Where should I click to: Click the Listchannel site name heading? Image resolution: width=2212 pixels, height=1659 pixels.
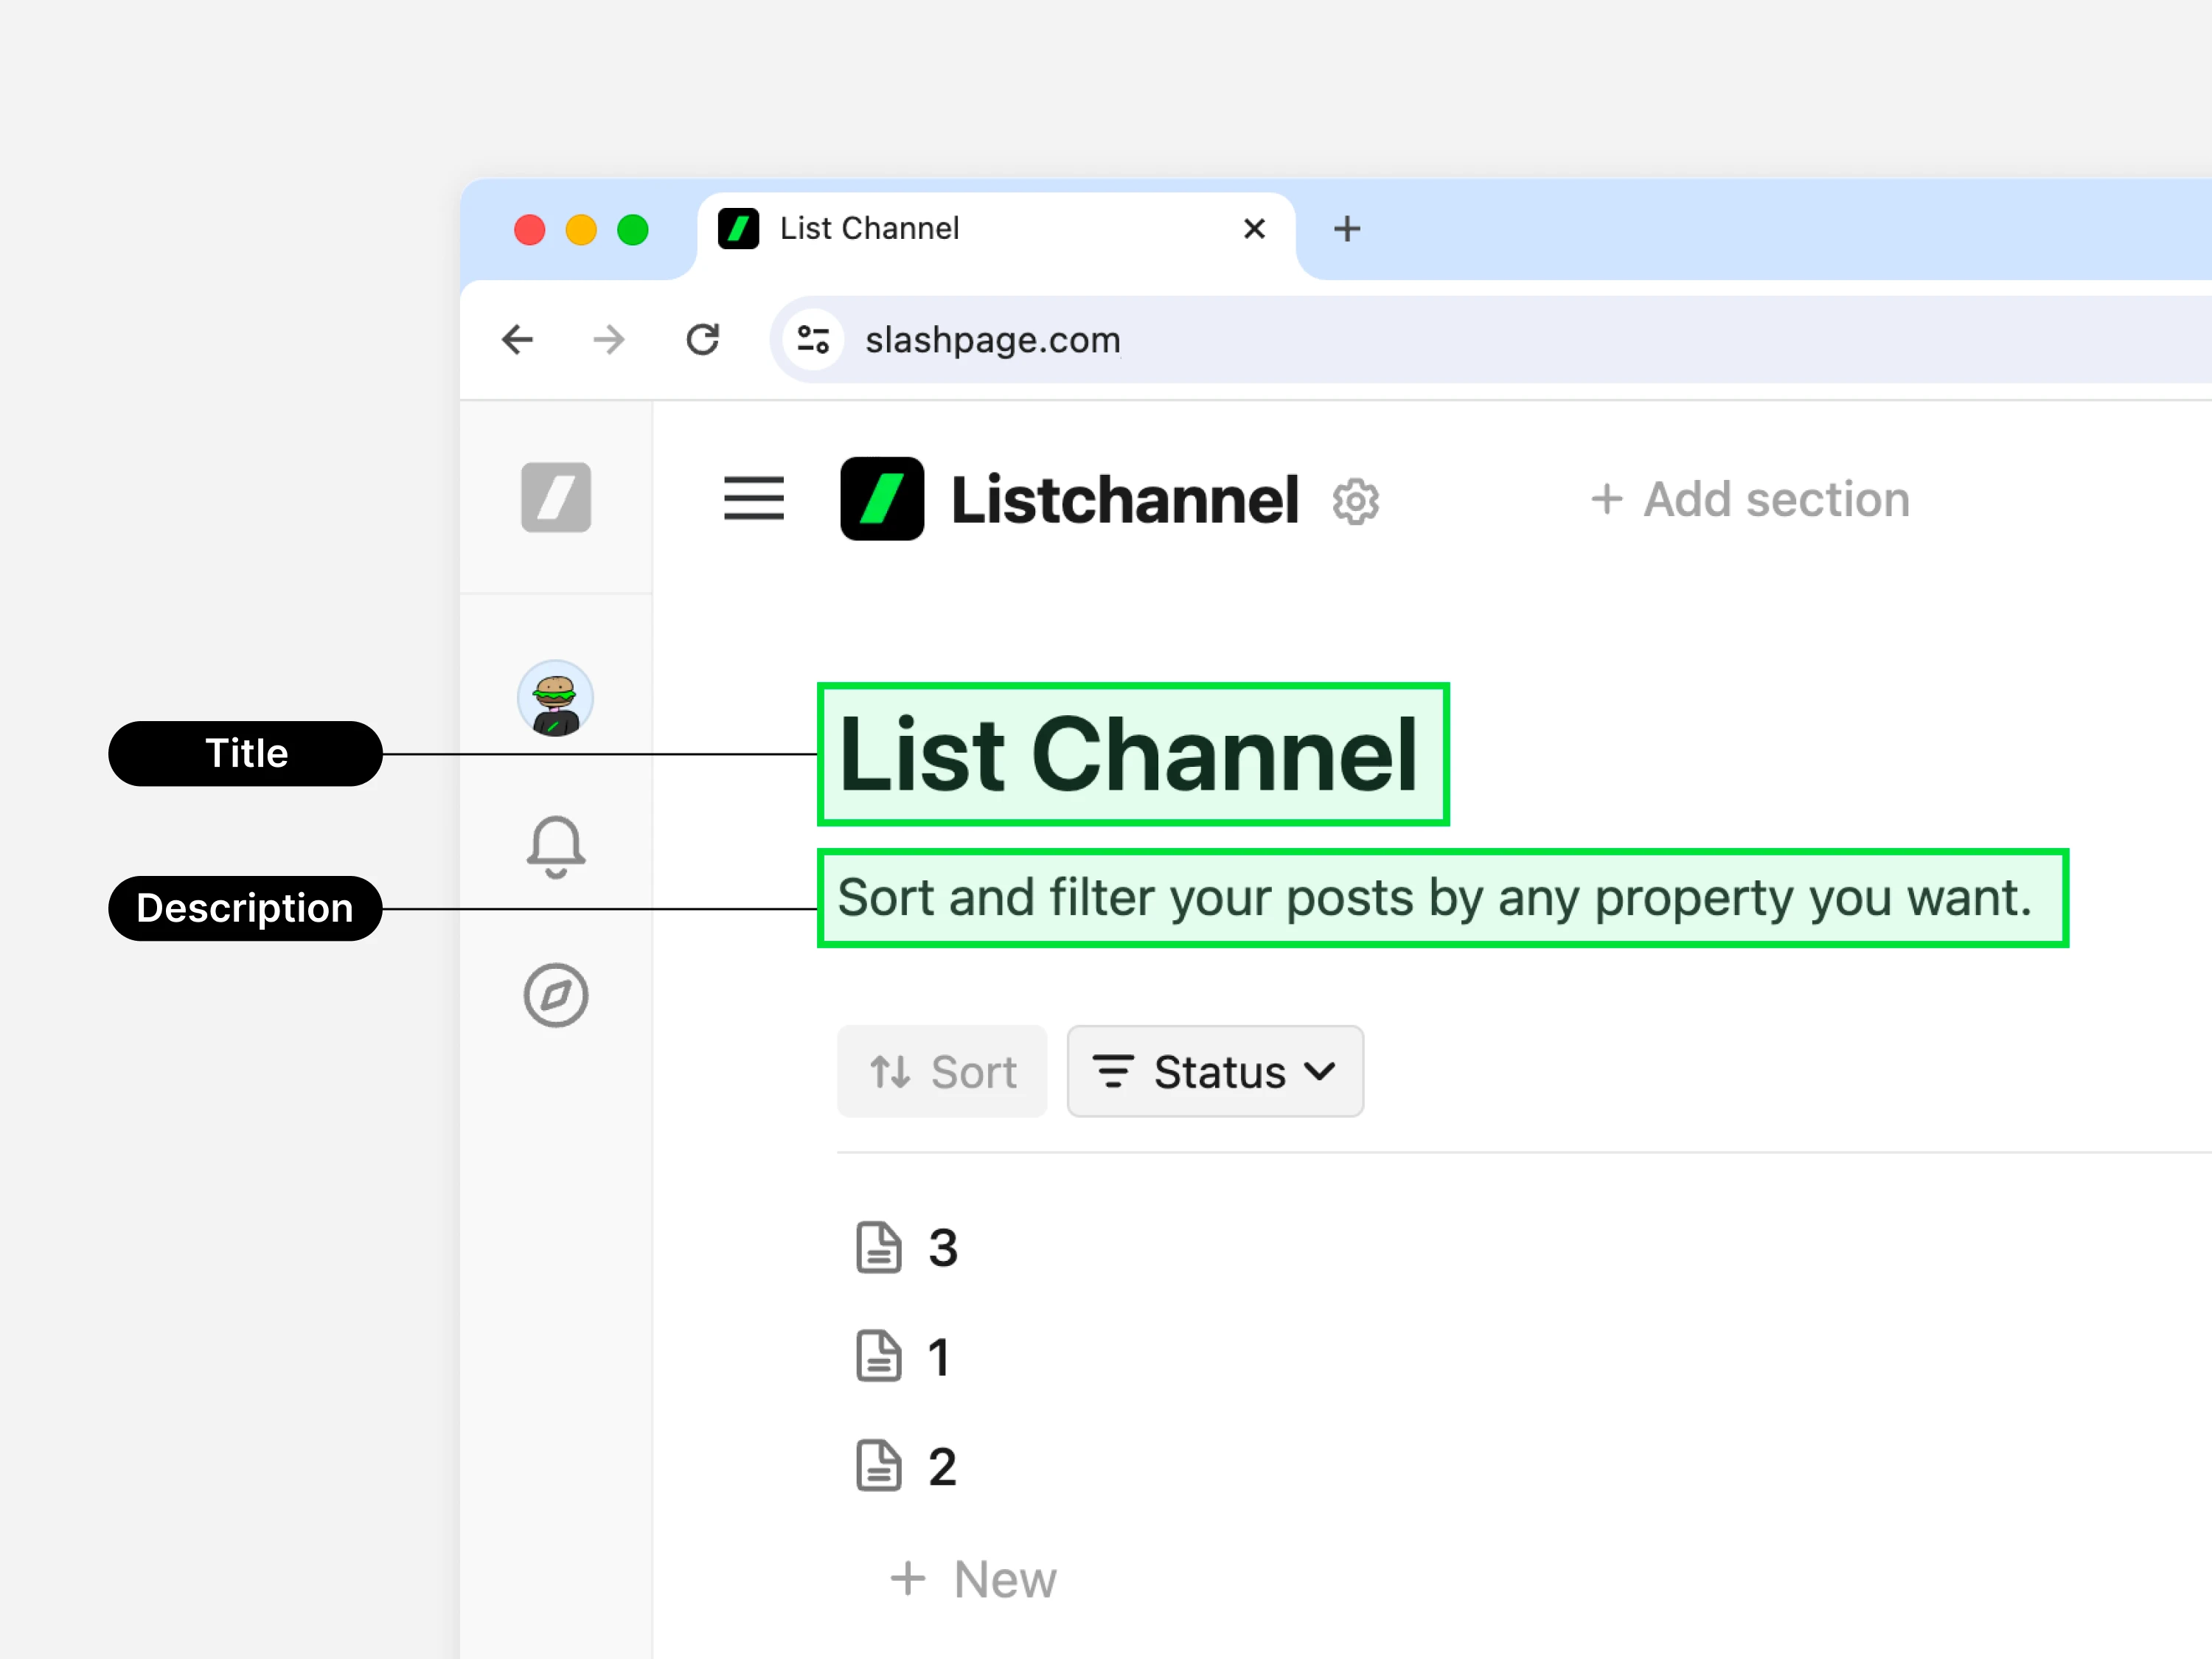point(1125,499)
